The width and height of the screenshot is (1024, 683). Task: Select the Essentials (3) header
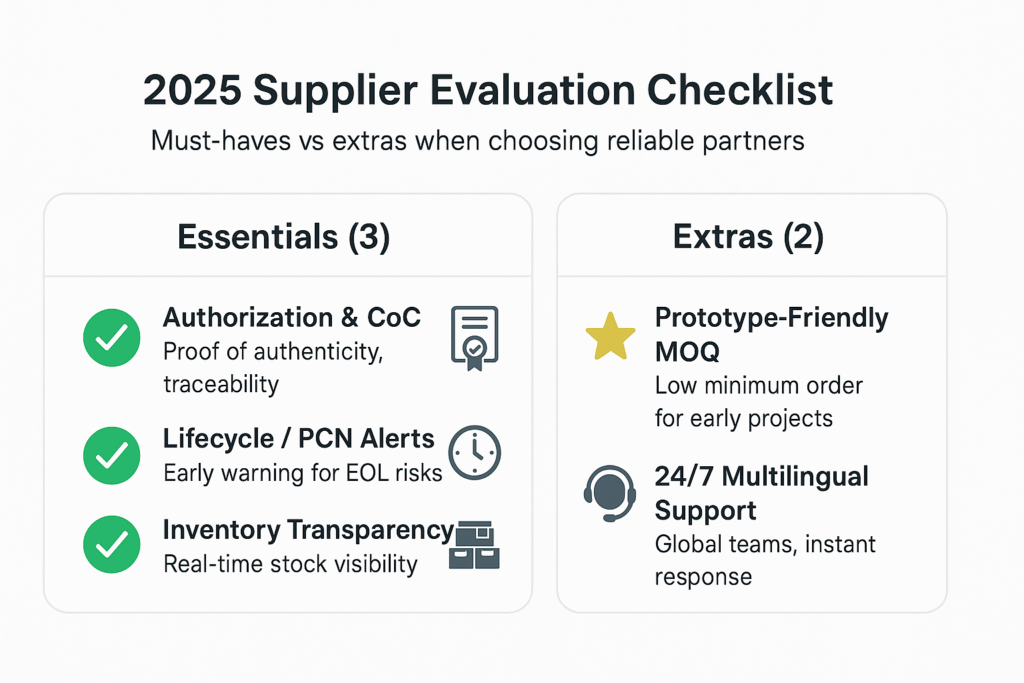click(x=284, y=237)
